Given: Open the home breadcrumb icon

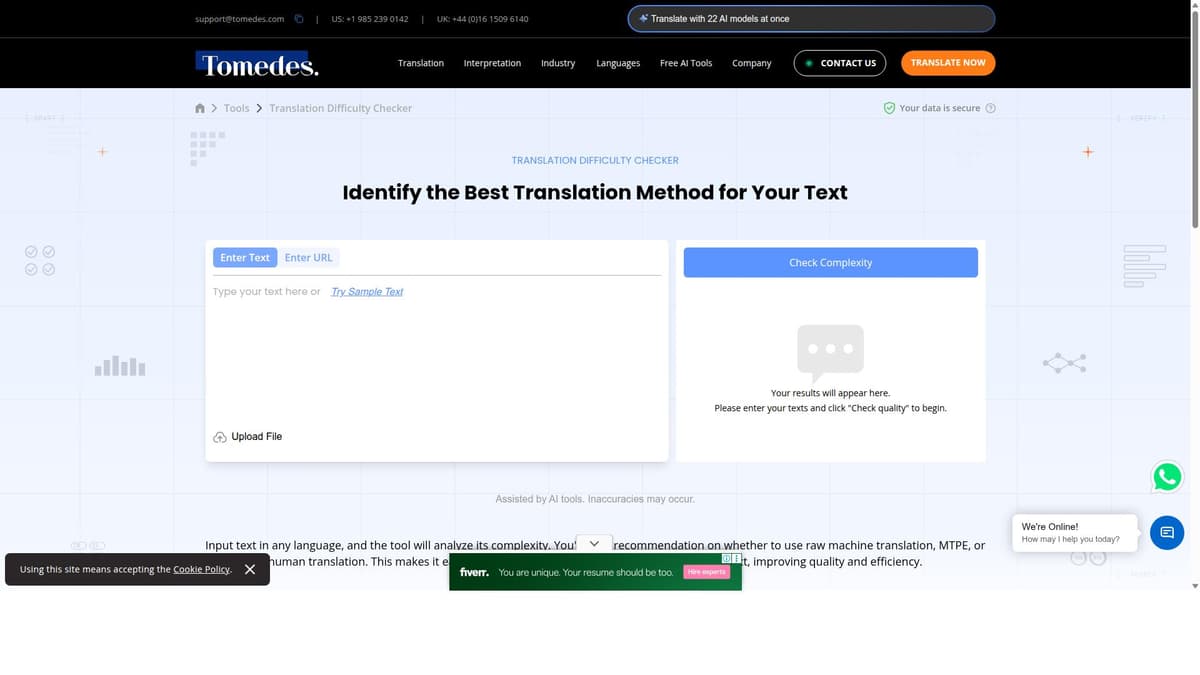Looking at the screenshot, I should [200, 108].
